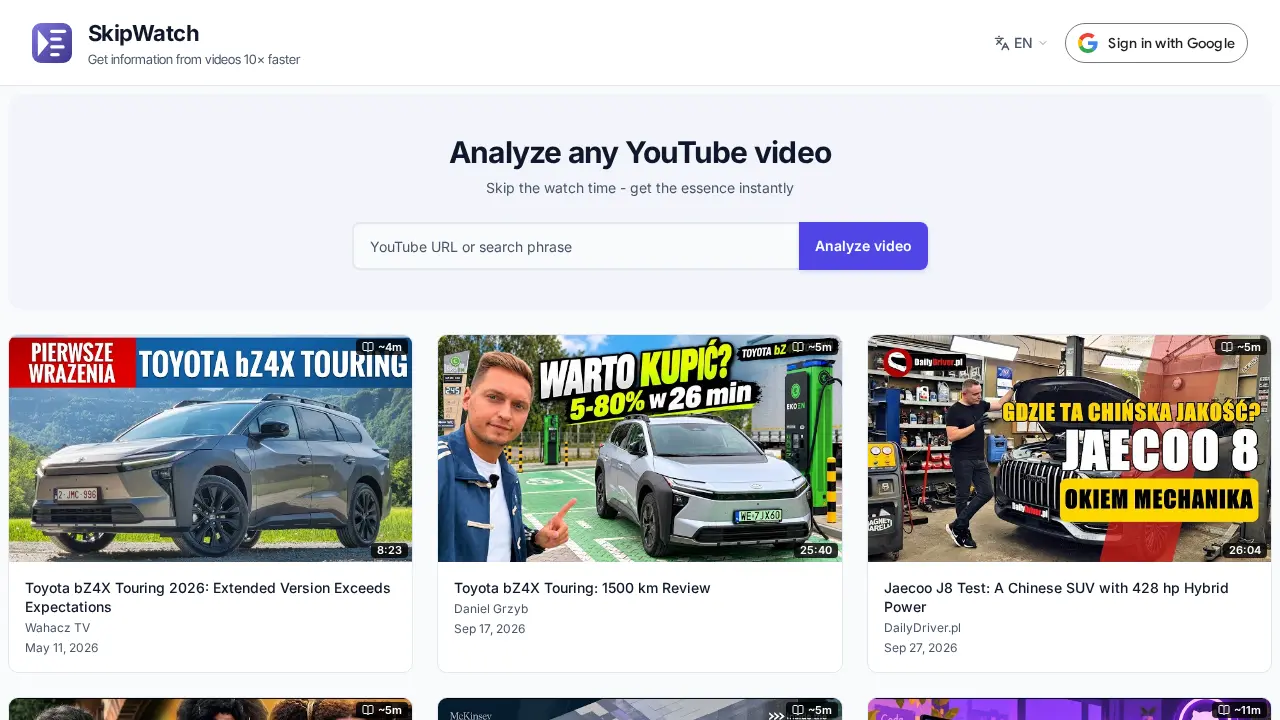This screenshot has height=720, width=1280.
Task: Click the Analyze any YouTube video heading
Action: [640, 152]
